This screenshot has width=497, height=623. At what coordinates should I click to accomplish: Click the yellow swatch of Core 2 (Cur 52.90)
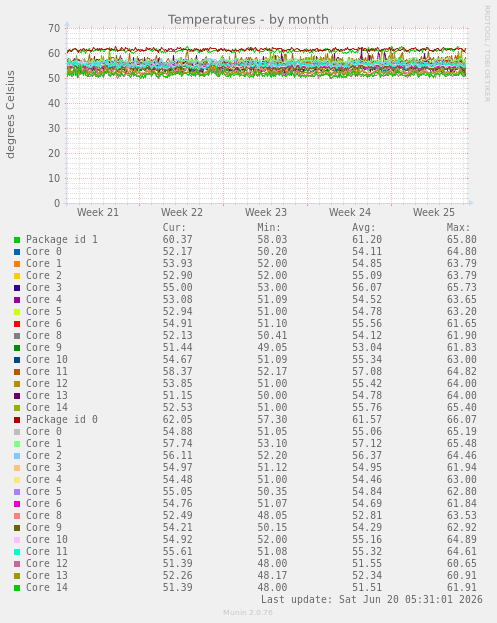point(17,276)
